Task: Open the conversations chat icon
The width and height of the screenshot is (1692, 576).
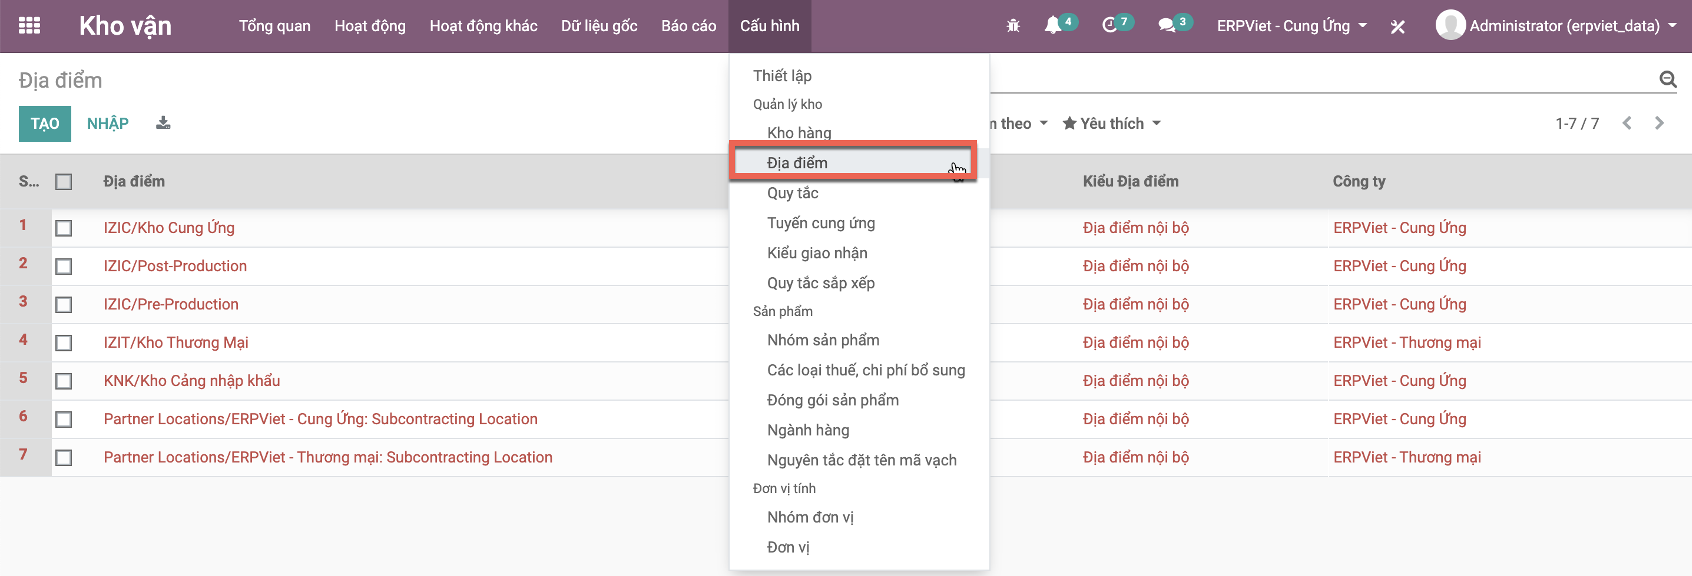Action: (x=1166, y=26)
